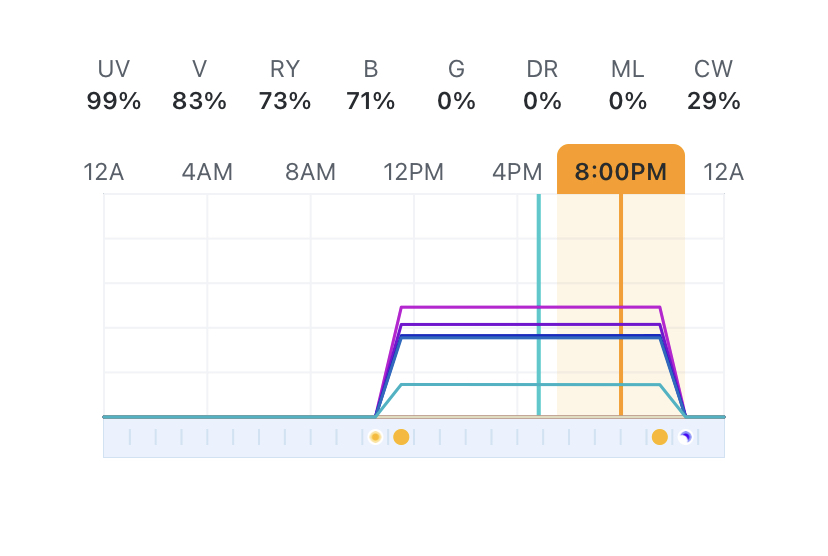The height and width of the screenshot is (556, 828).
Task: Select the RY channel at 73%
Action: click(x=285, y=85)
